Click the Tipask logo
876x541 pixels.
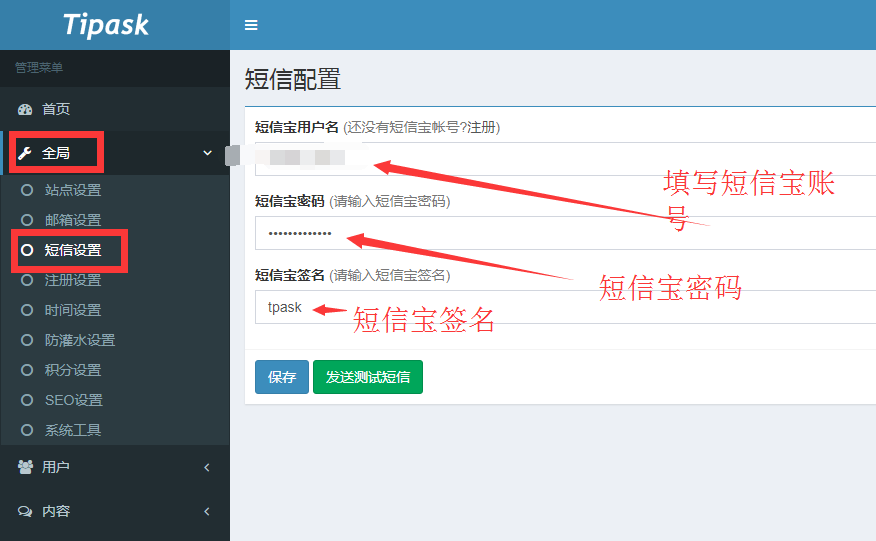[105, 25]
